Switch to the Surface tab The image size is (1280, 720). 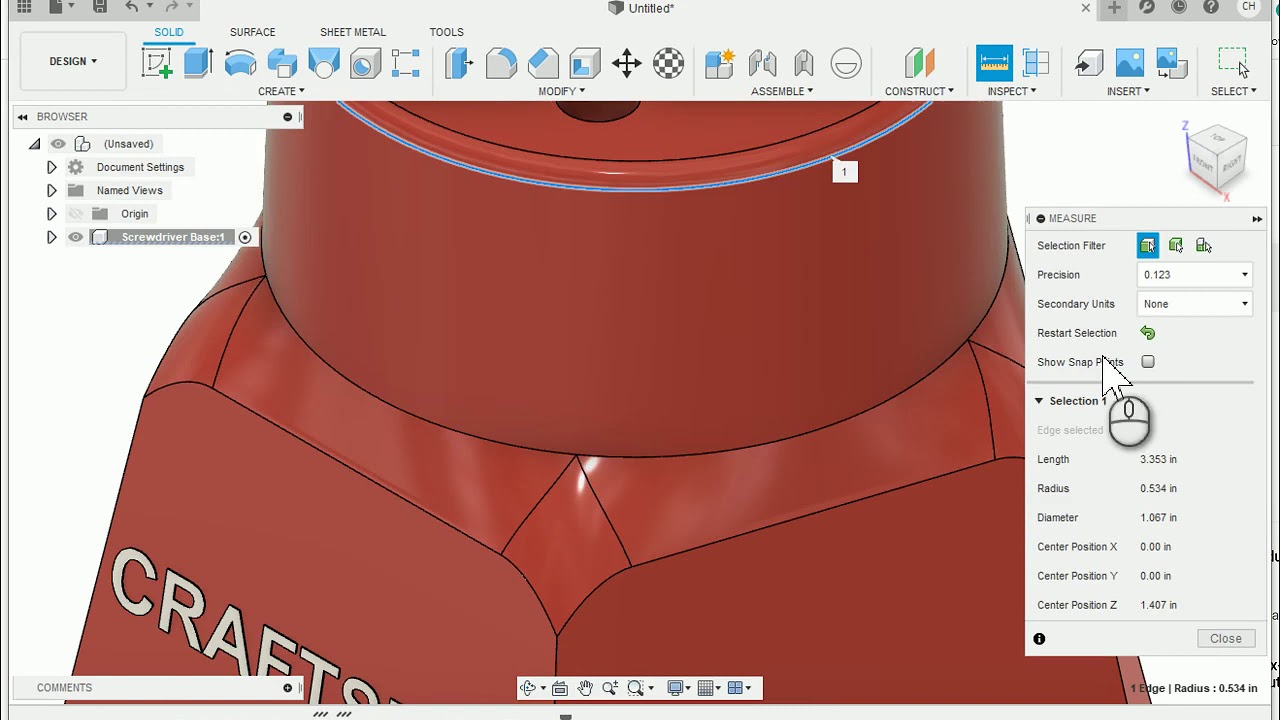[252, 32]
